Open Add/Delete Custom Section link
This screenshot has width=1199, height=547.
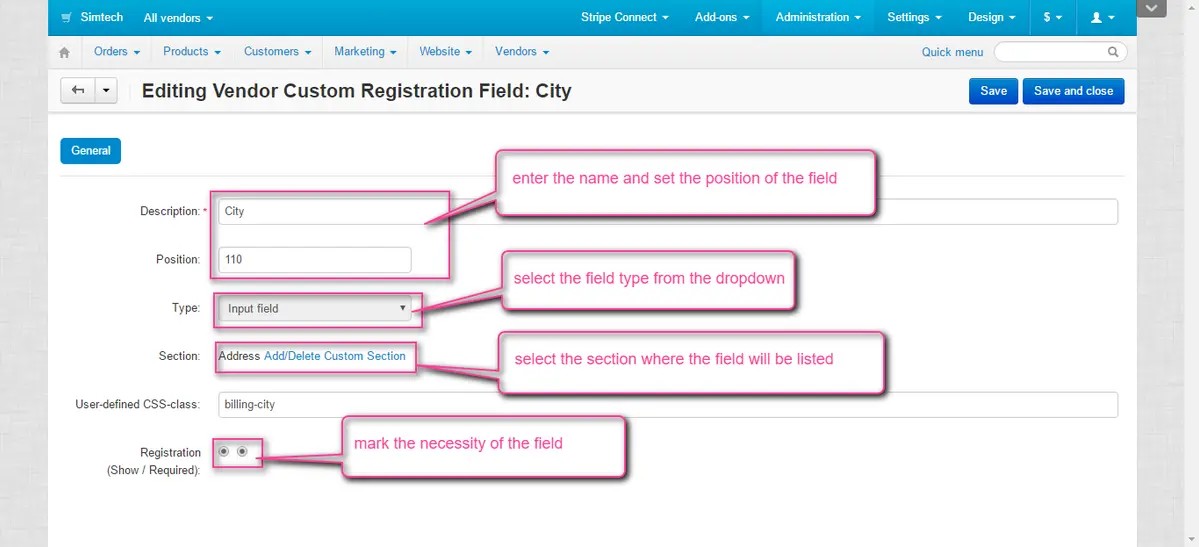(335, 356)
